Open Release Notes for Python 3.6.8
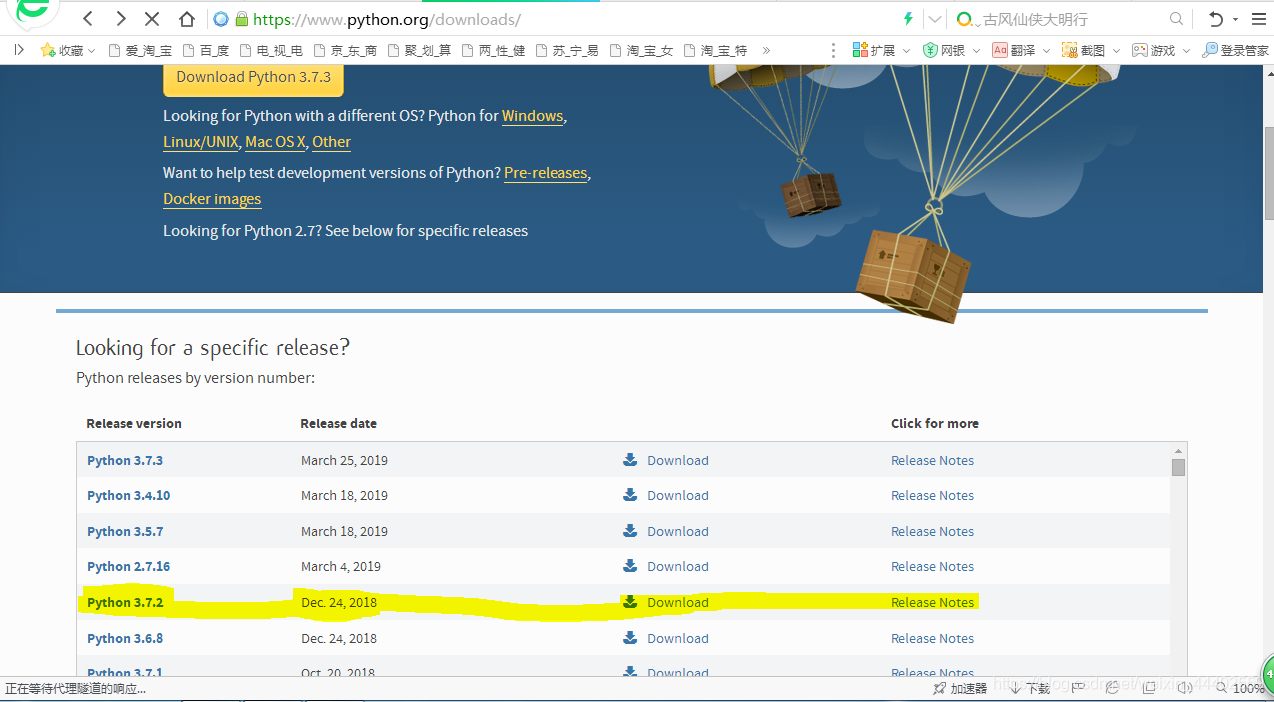Image resolution: width=1274 pixels, height=702 pixels. click(932, 638)
